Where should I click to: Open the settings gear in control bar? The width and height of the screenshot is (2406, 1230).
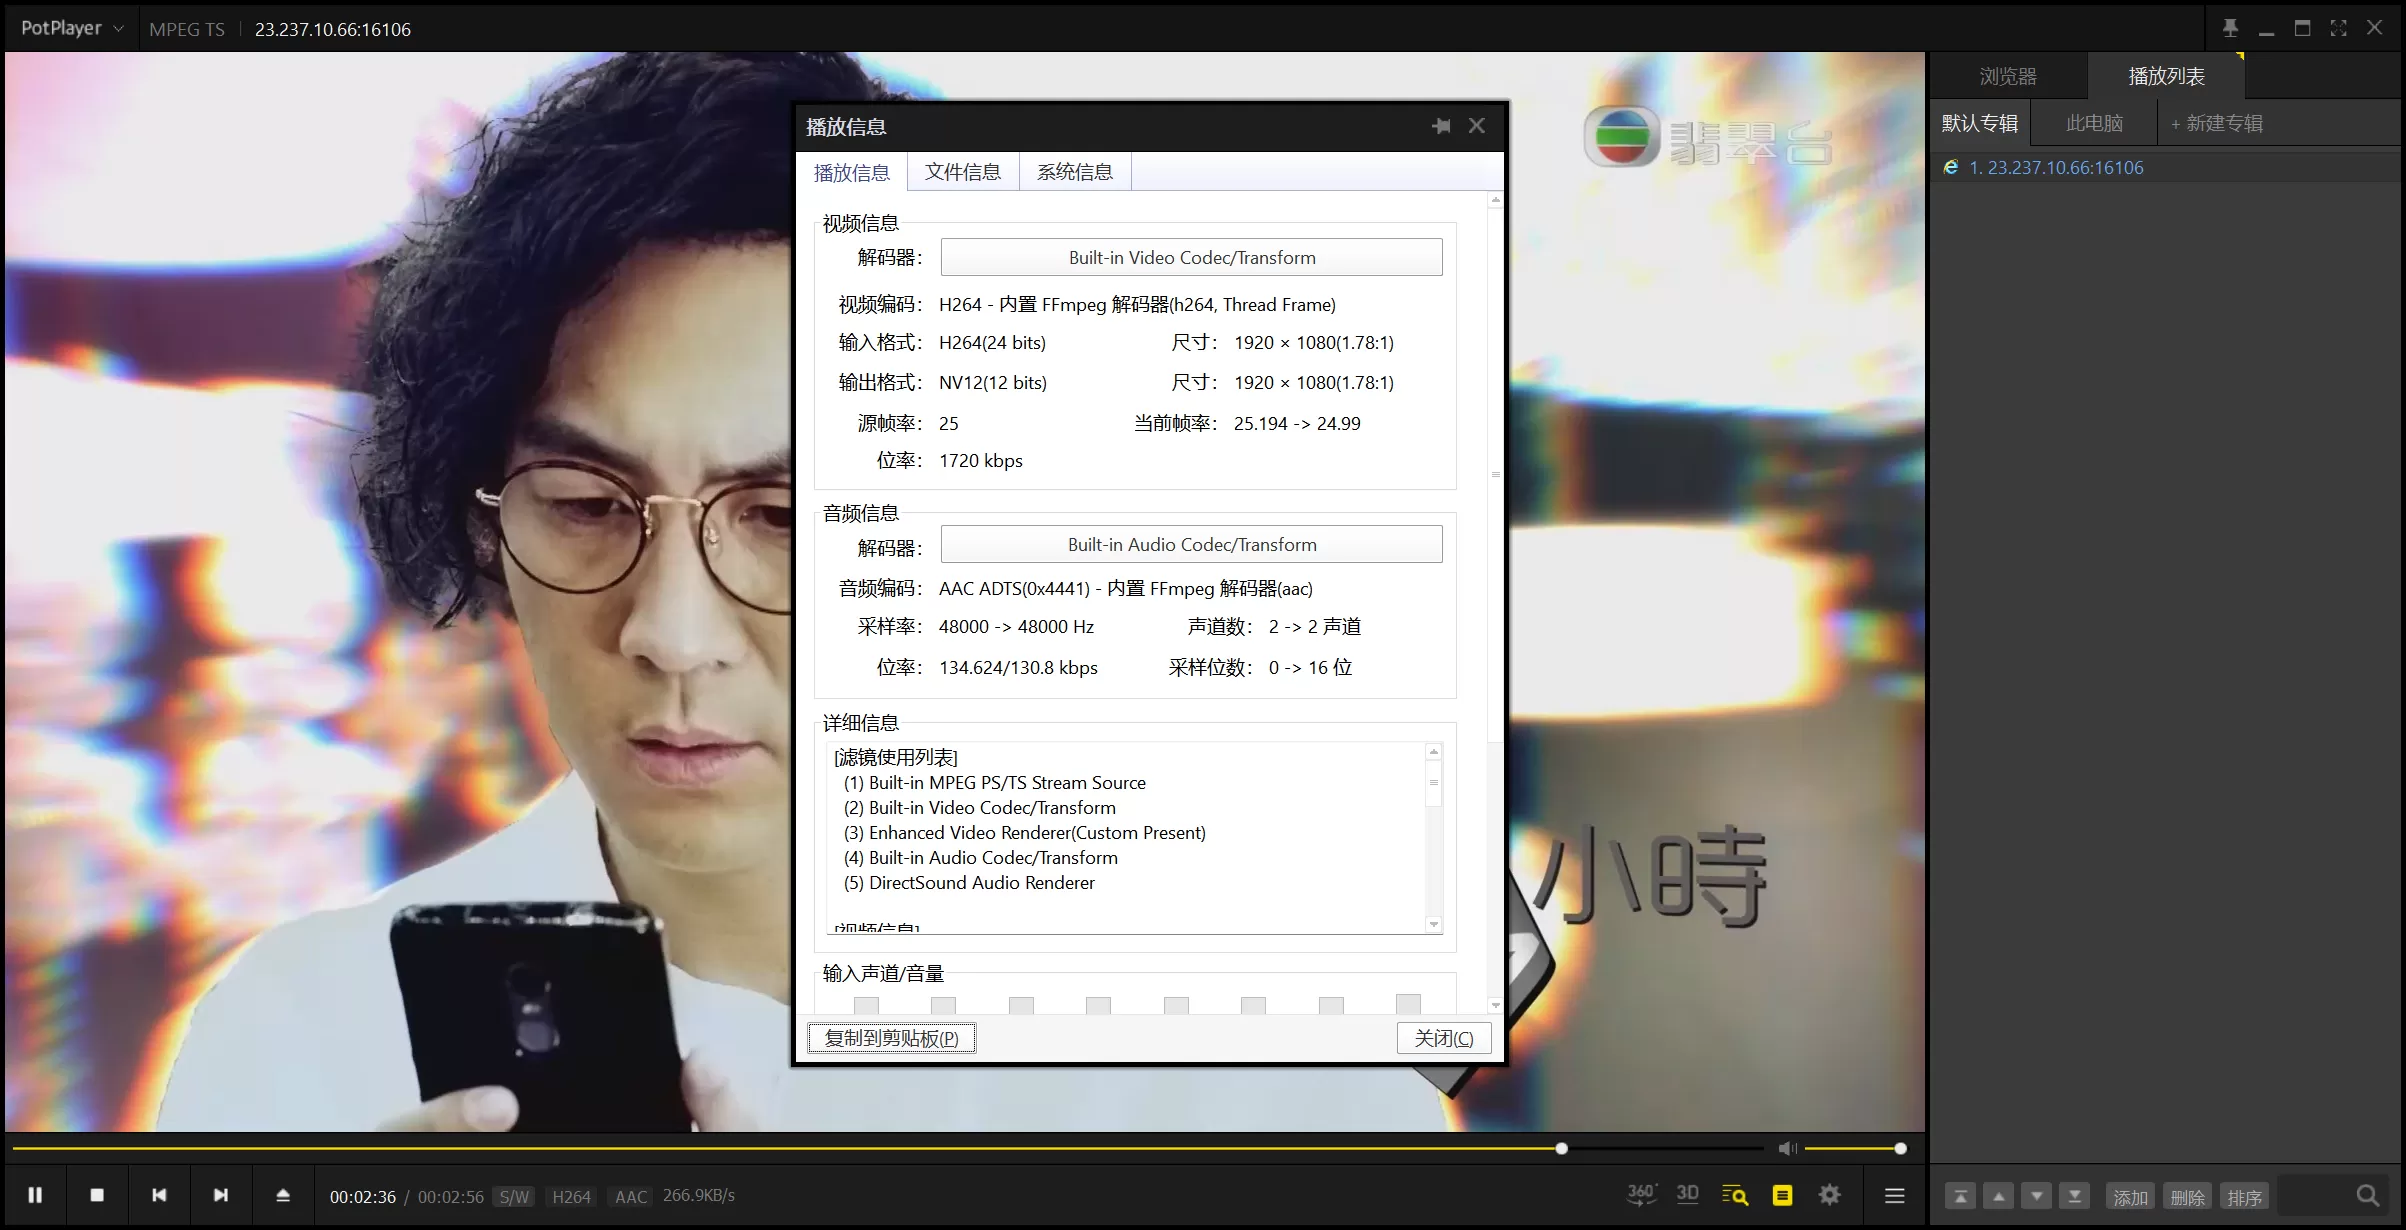[1829, 1195]
